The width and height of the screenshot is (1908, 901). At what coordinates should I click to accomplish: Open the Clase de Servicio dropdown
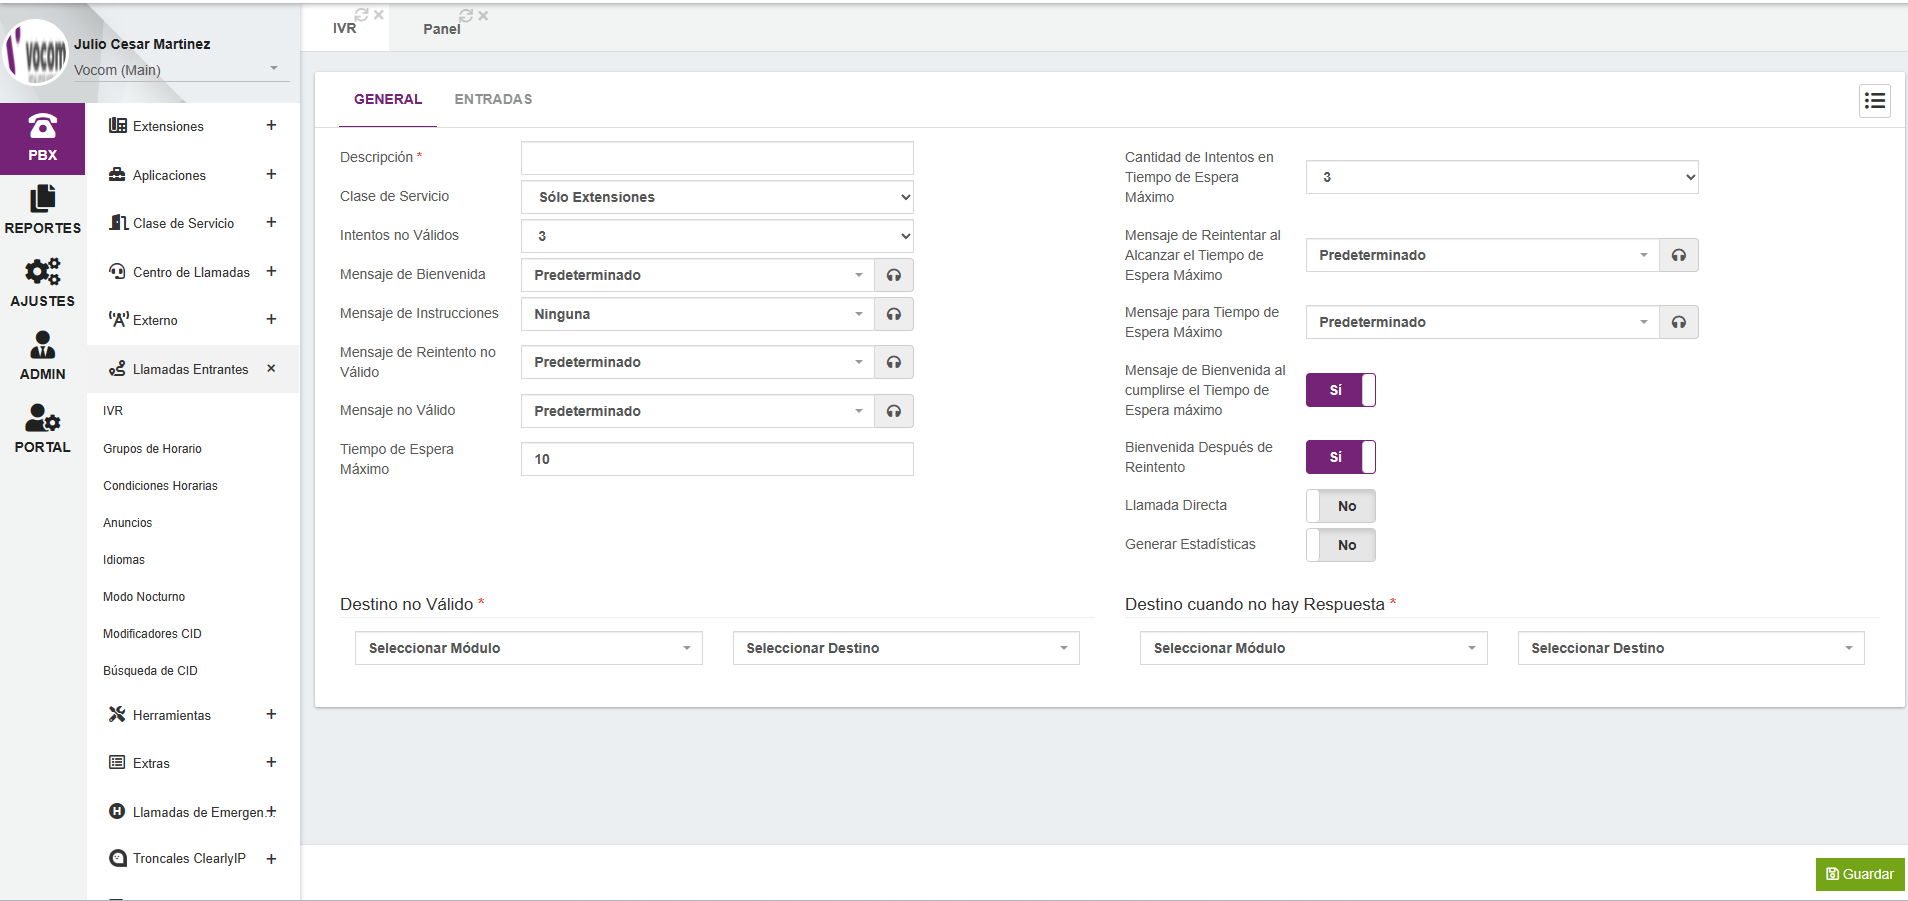(x=717, y=197)
